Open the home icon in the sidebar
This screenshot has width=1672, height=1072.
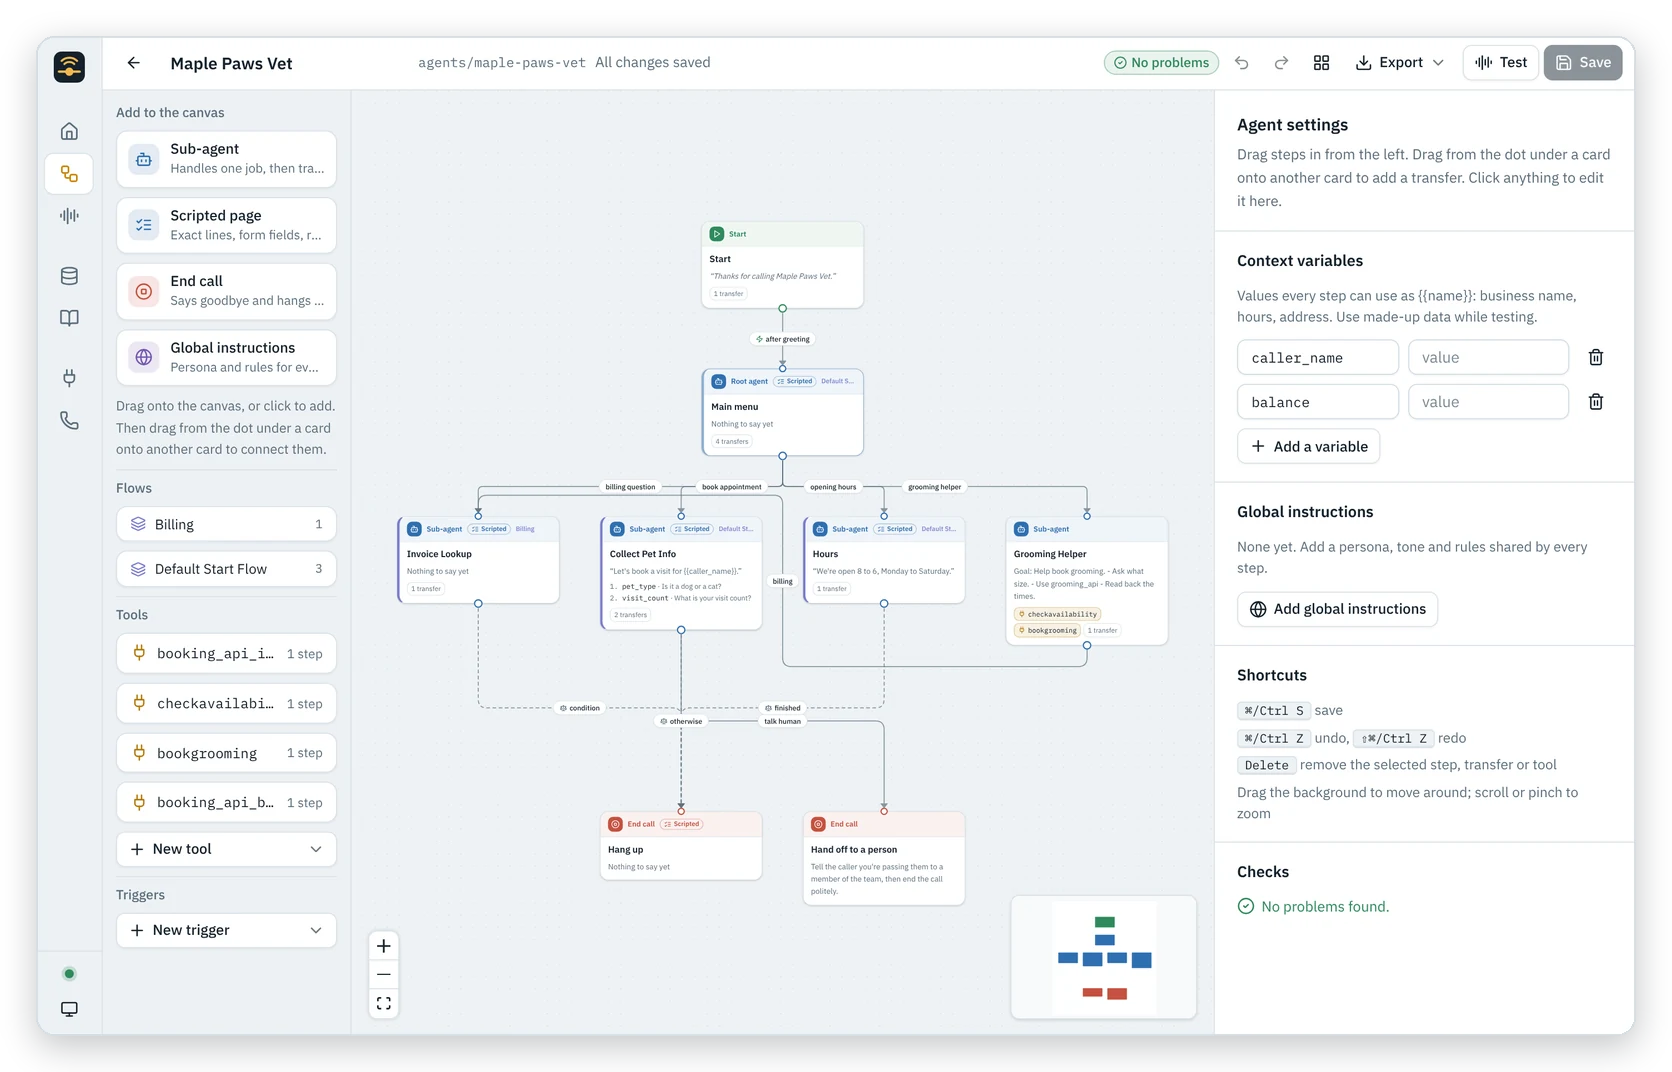[69, 131]
